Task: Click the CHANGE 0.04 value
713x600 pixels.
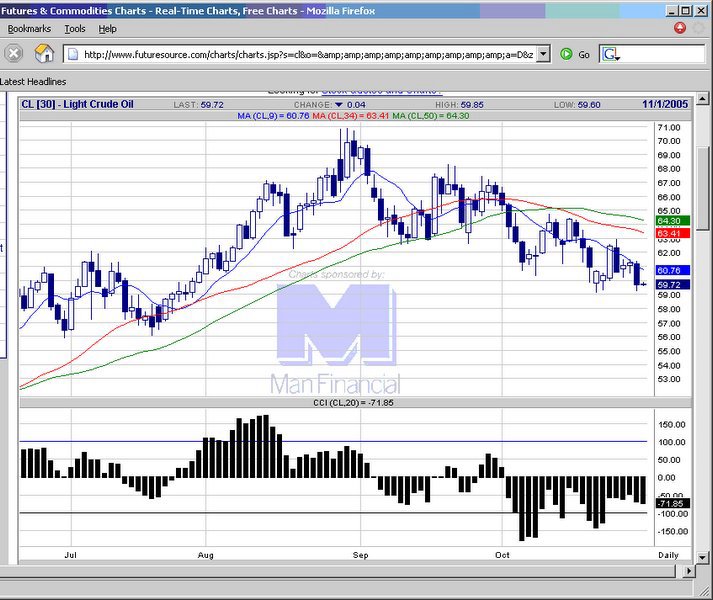Action: click(x=330, y=105)
